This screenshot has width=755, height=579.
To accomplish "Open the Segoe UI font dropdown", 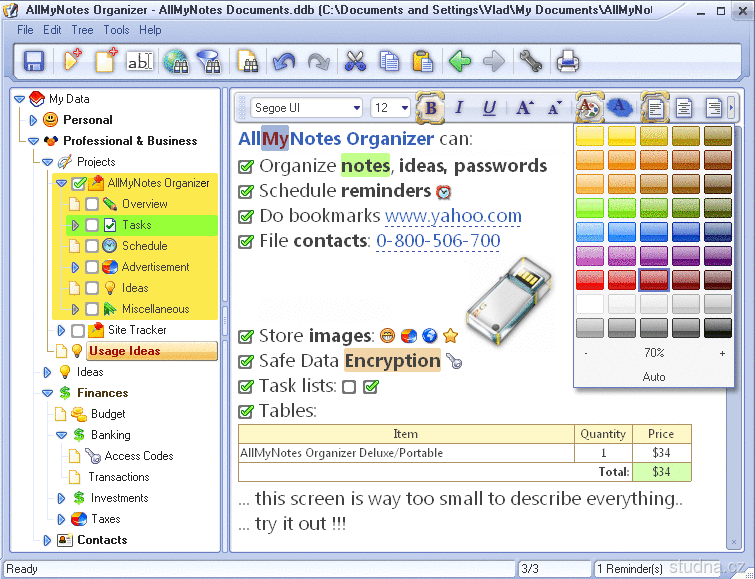I will pos(357,108).
